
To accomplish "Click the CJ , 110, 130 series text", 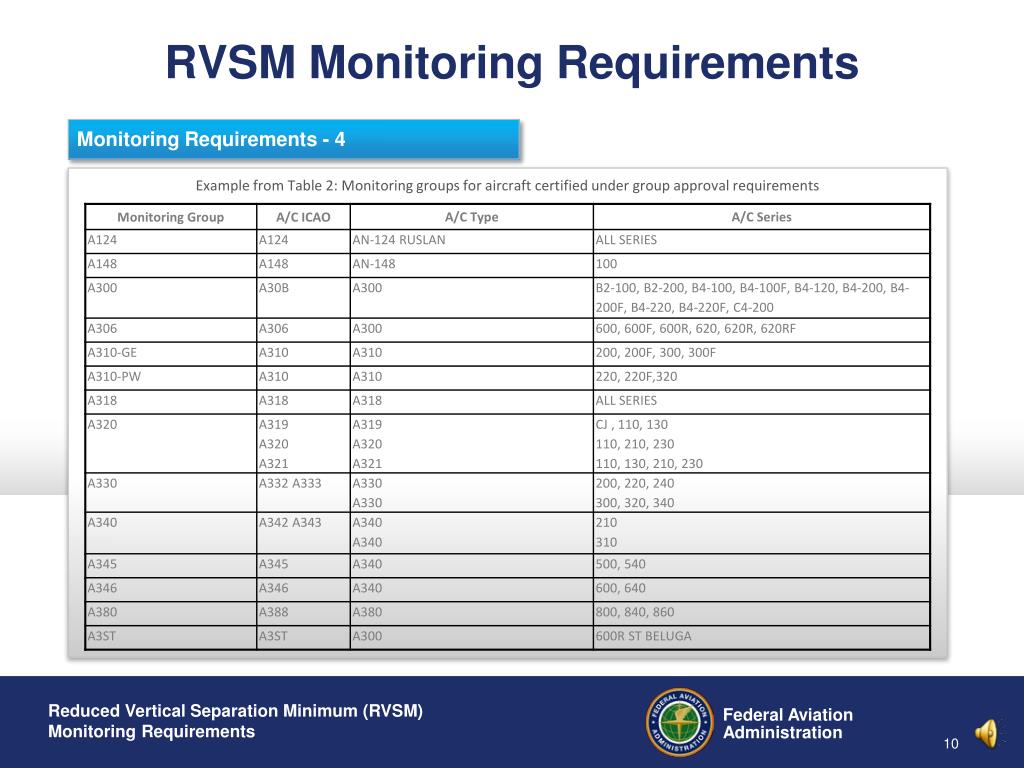I will point(632,424).
